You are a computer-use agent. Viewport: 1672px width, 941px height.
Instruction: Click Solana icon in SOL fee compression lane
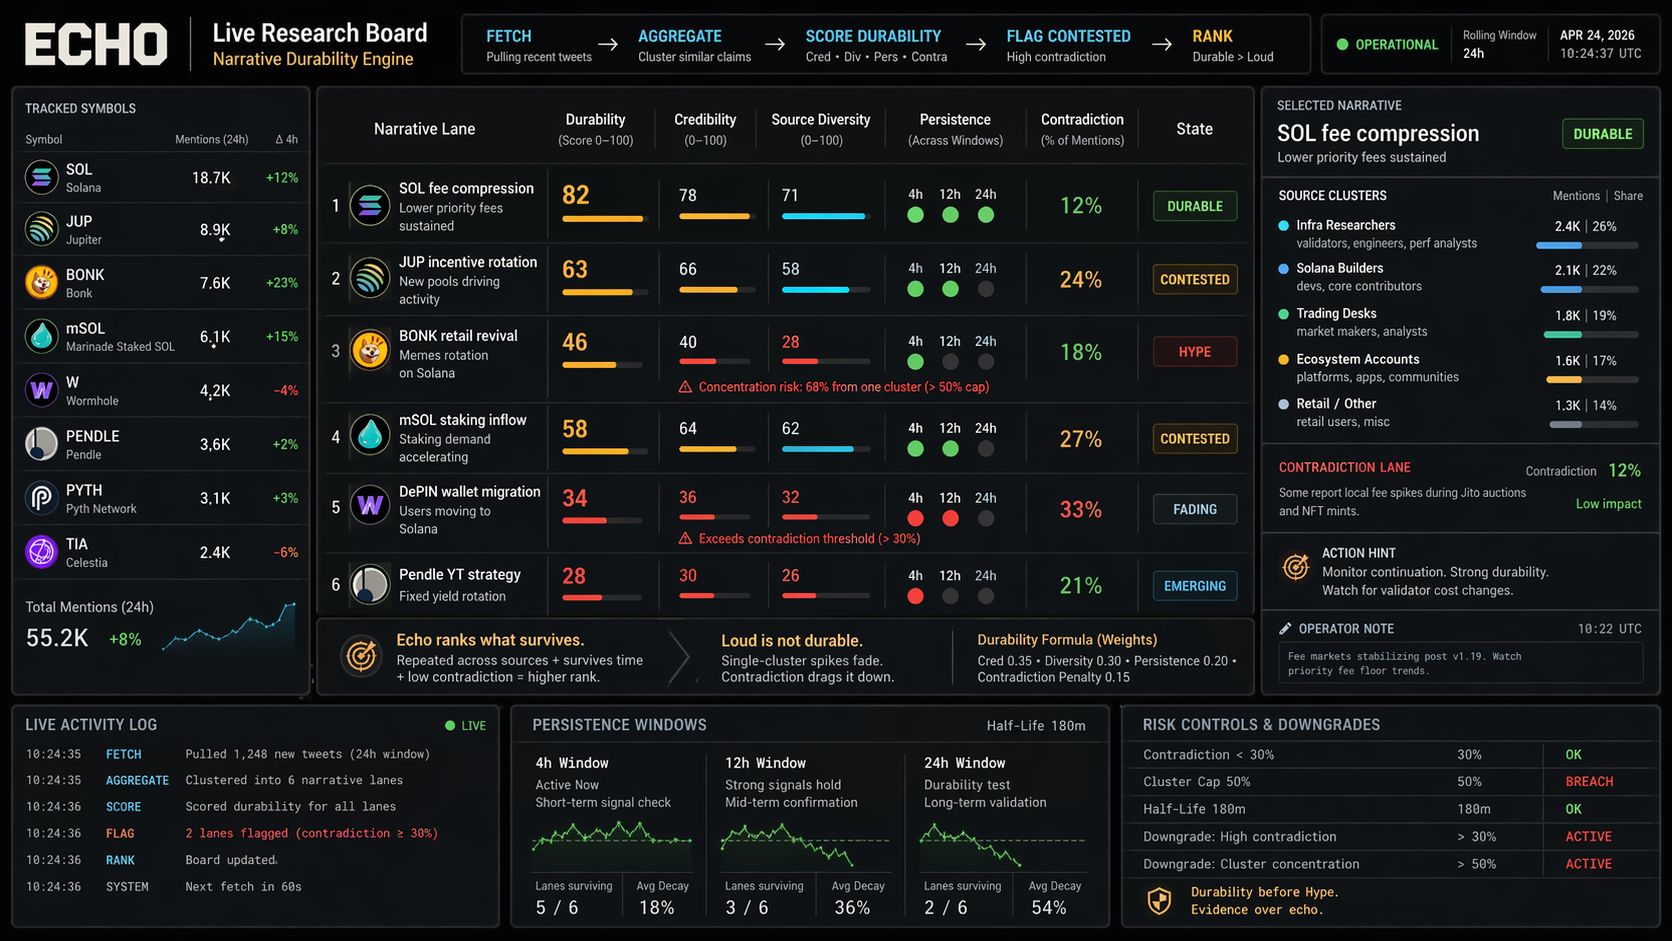coord(370,206)
